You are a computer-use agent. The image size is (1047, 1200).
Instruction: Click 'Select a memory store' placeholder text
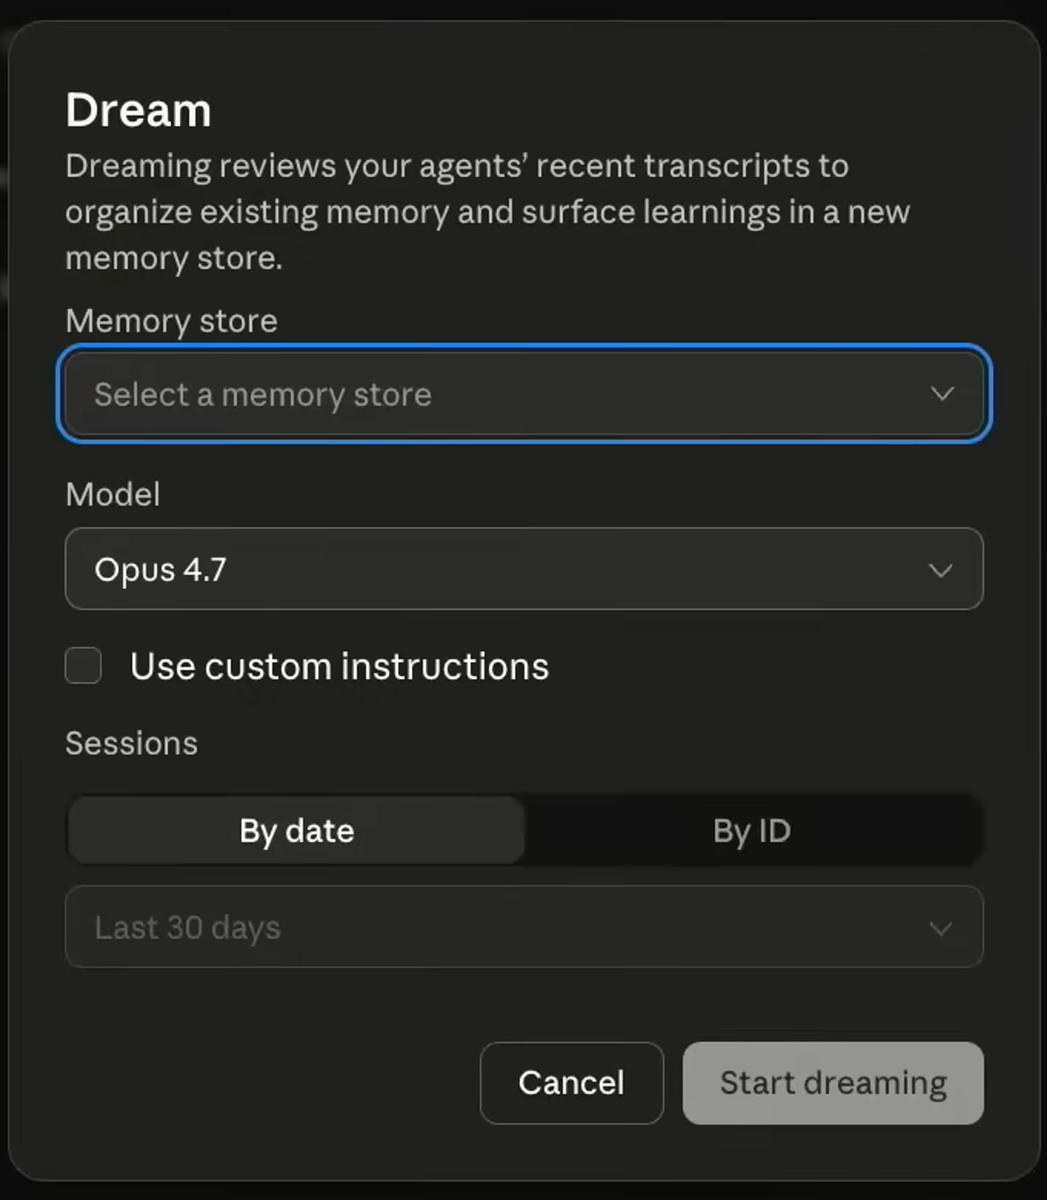[263, 395]
